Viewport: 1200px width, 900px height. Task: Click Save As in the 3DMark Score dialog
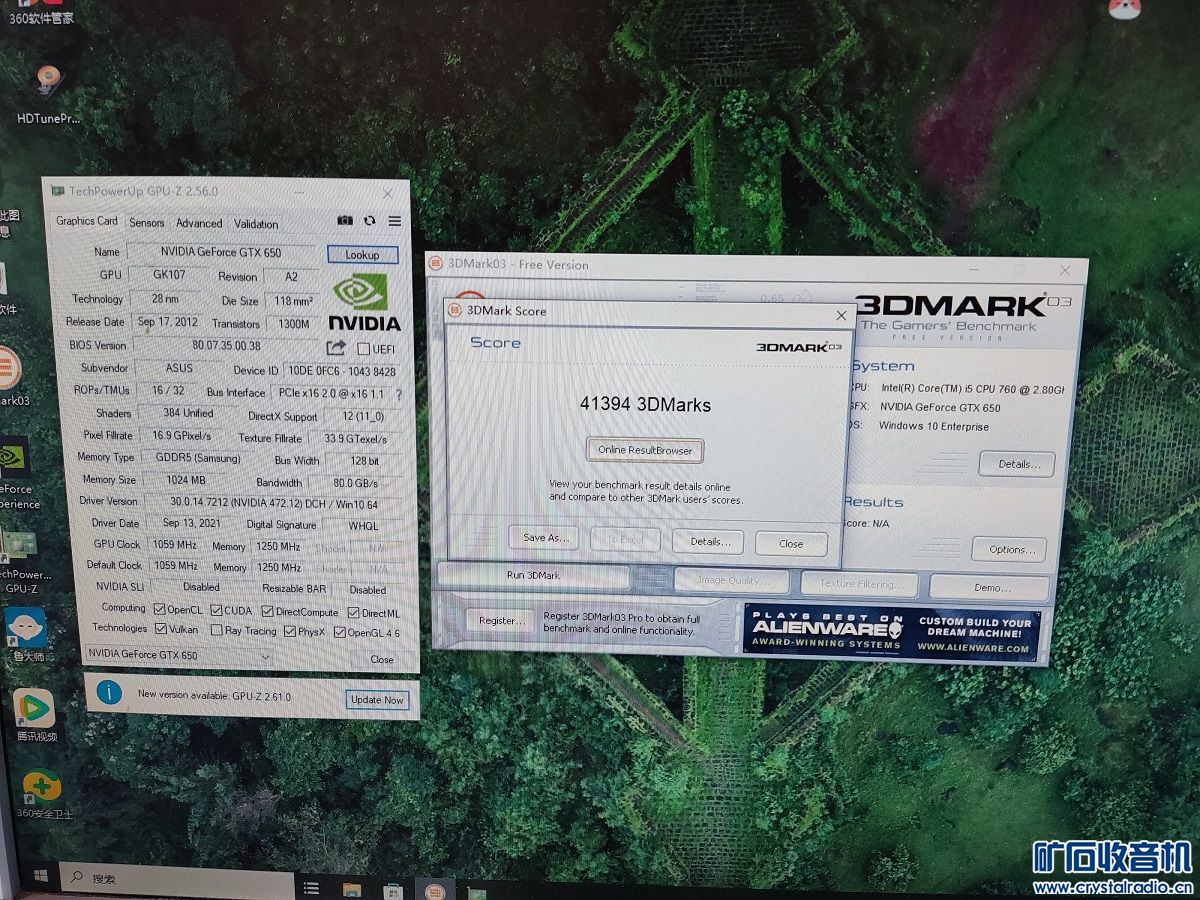pos(545,537)
